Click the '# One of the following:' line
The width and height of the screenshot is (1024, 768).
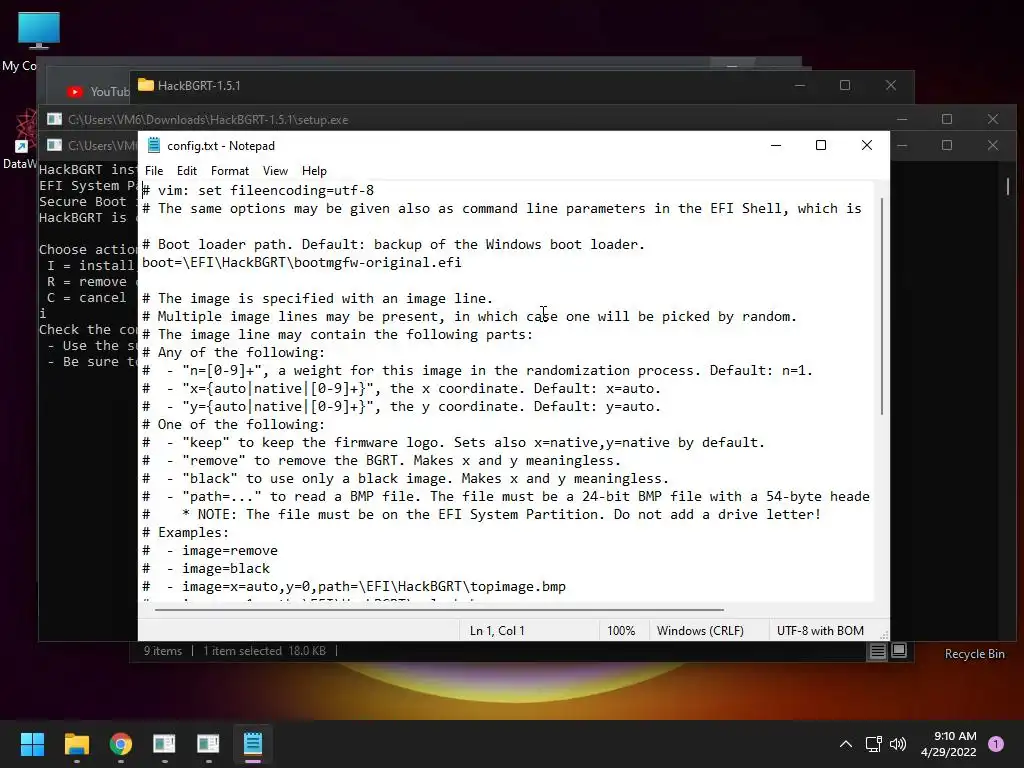click(233, 424)
